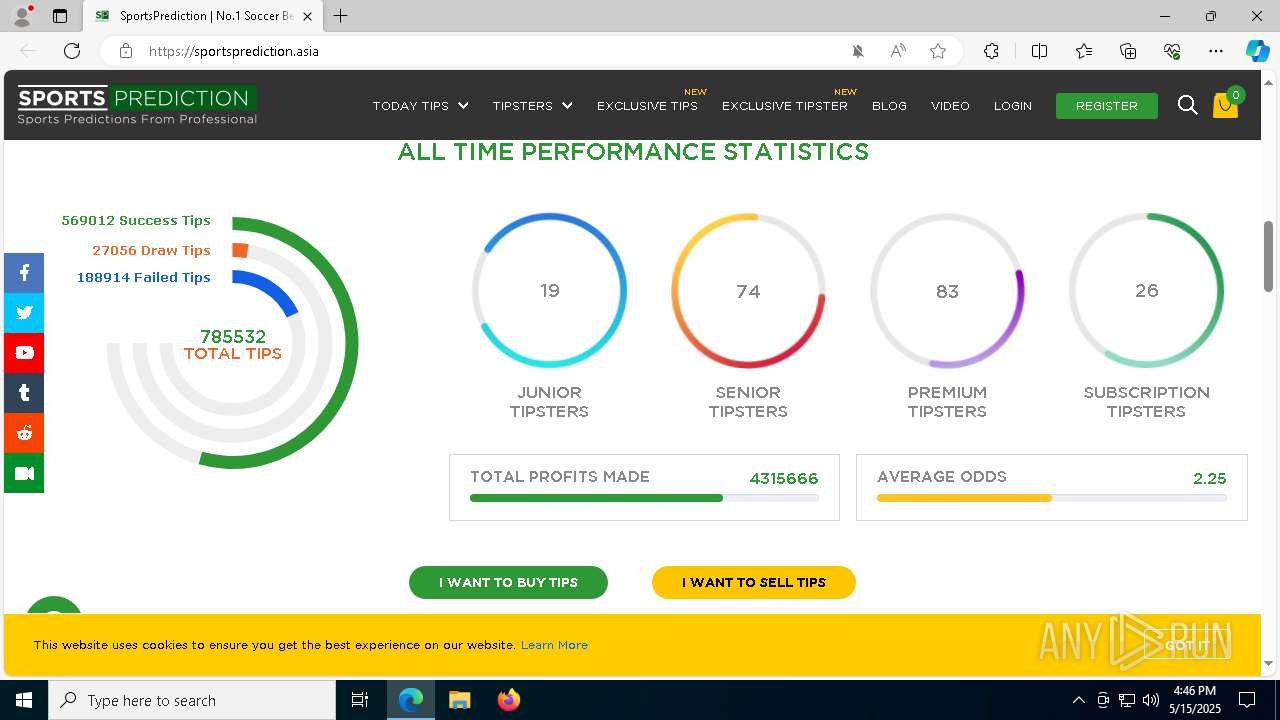Follow the Learn More cookie link

(x=554, y=645)
